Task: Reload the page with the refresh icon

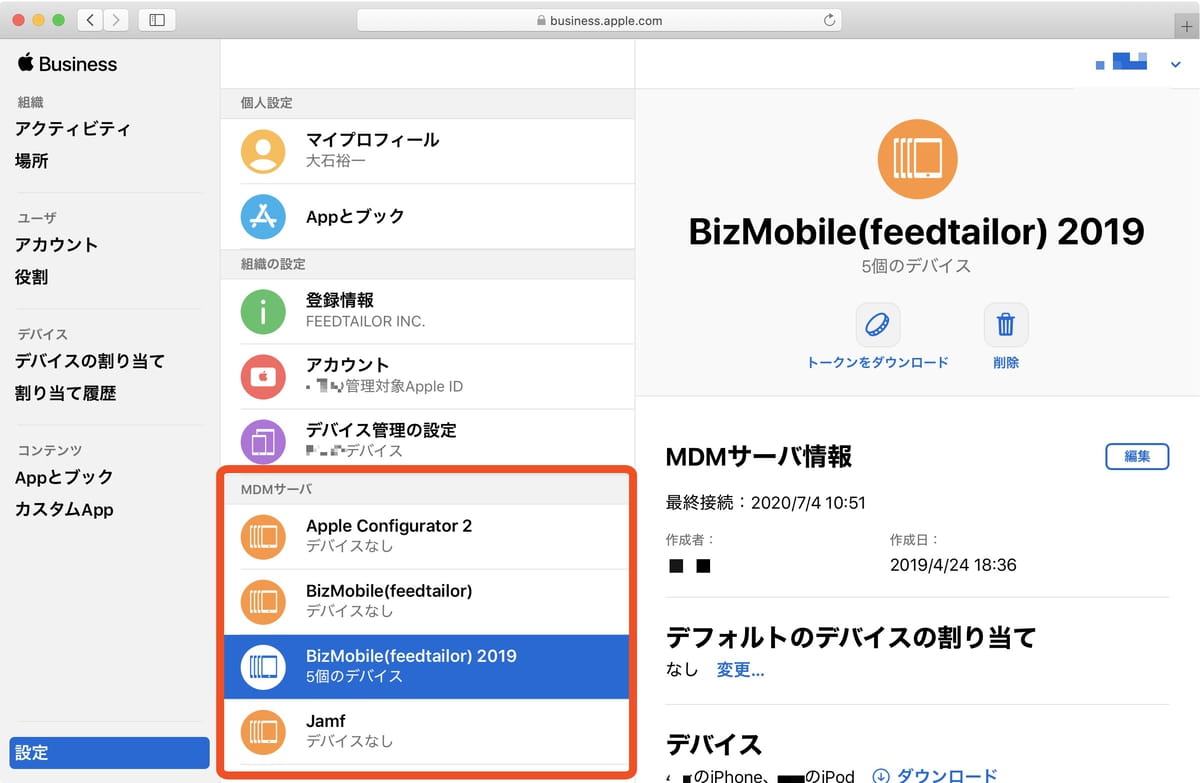Action: coord(829,20)
